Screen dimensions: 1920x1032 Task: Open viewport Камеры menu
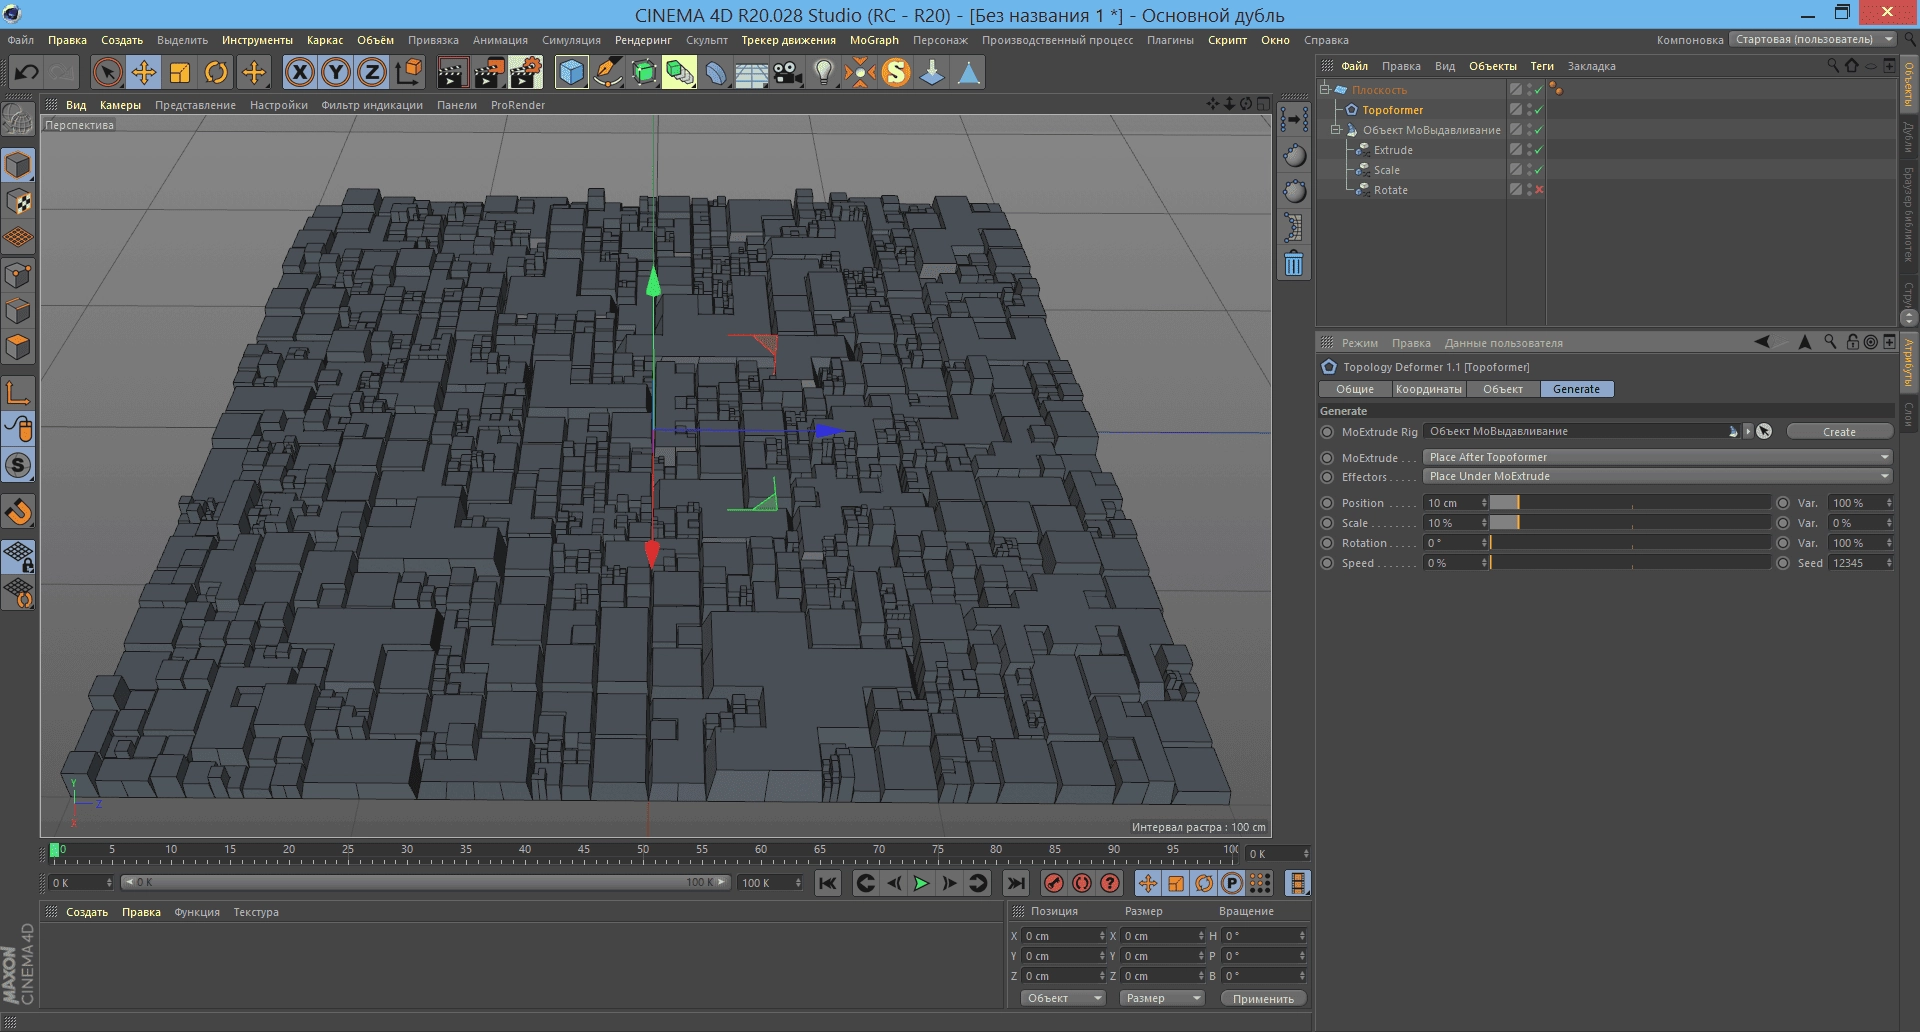pos(120,105)
